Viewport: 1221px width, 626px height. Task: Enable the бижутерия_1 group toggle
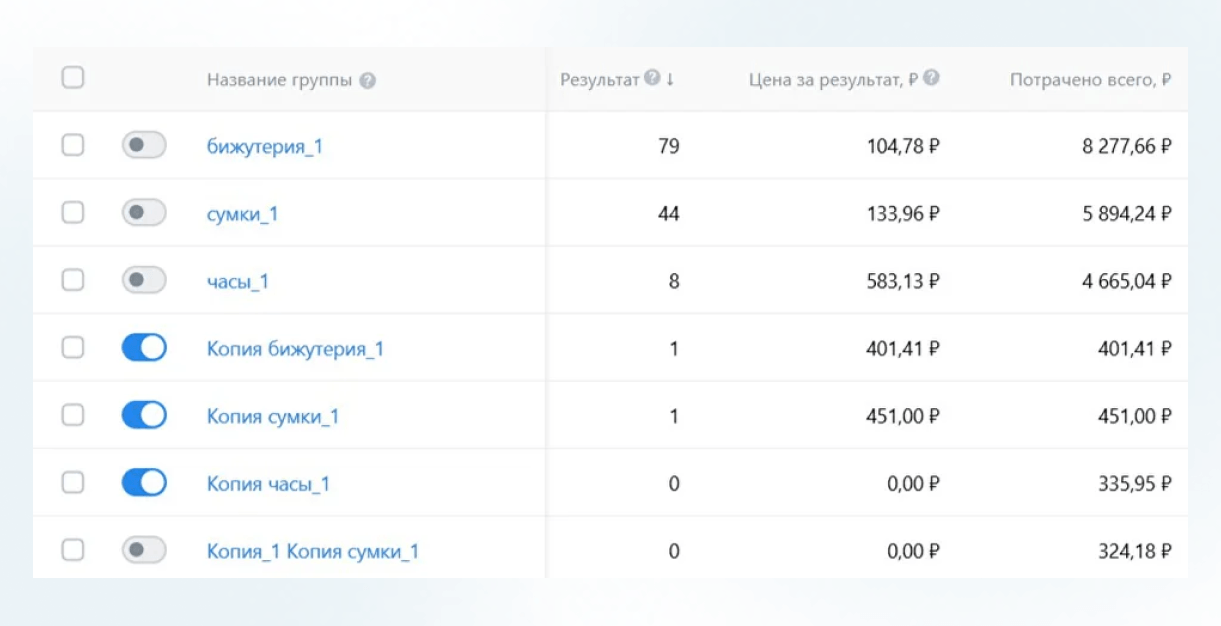[144, 146]
